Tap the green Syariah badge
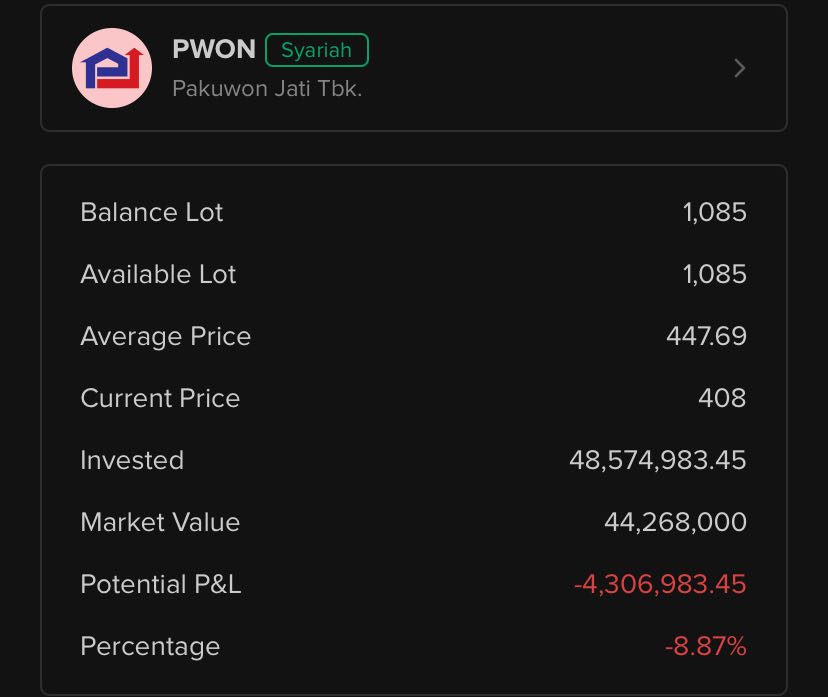 317,50
